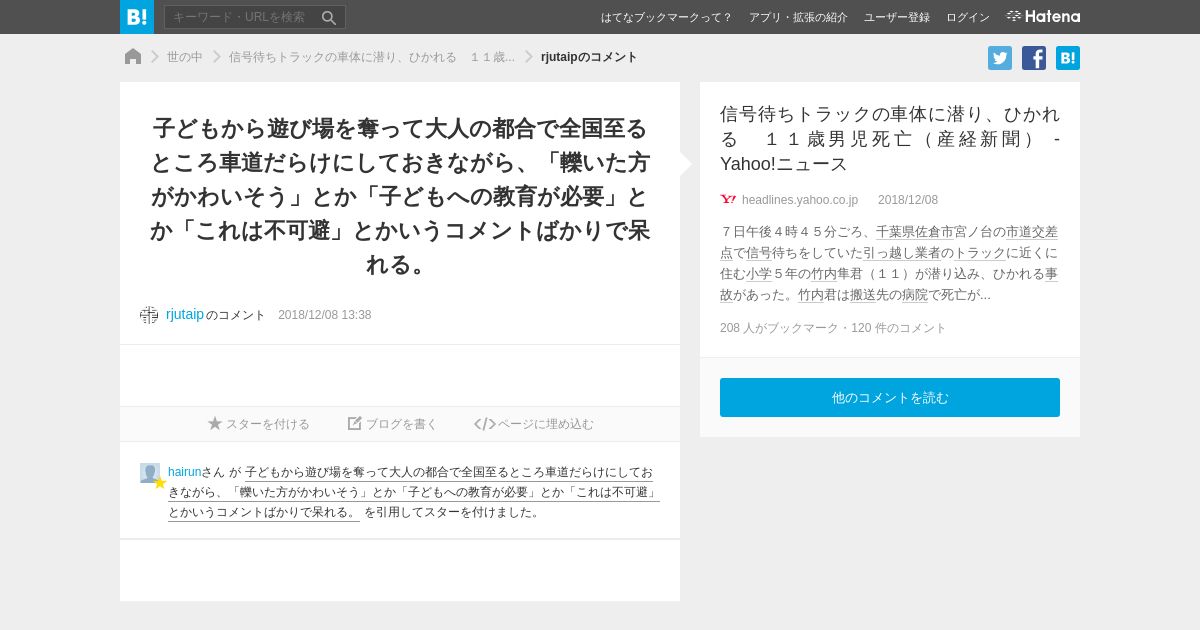Screen dimensions: 1200x630
Task: Click main comment headline text
Action: (400, 196)
